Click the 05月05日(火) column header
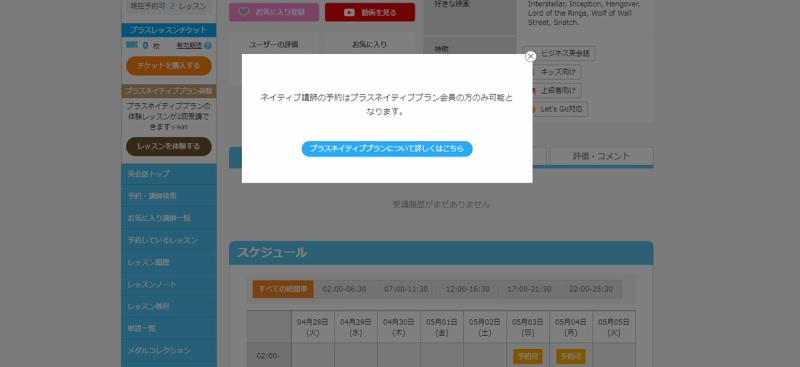Viewport: 800px width, 367px height. 614,327
